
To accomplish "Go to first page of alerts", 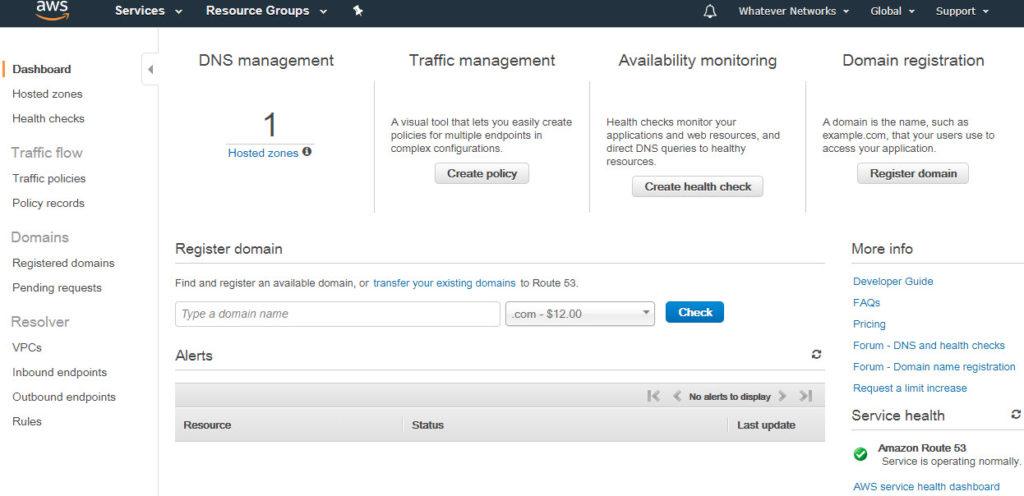I will 653,396.
